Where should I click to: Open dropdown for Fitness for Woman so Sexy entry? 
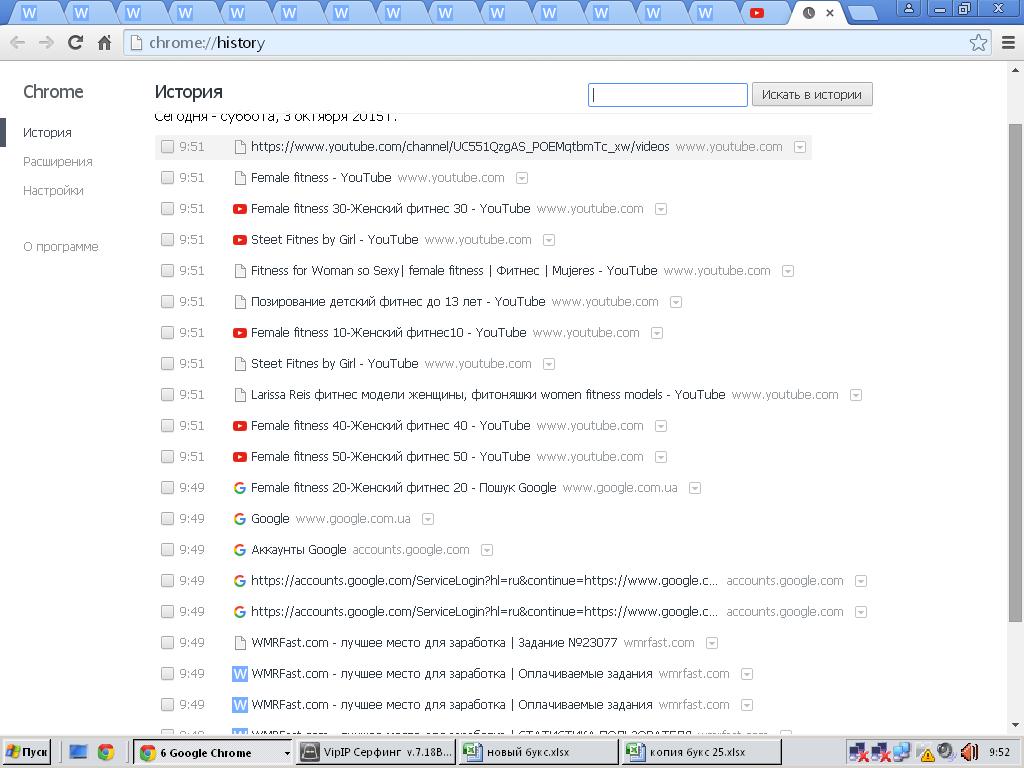[788, 272]
